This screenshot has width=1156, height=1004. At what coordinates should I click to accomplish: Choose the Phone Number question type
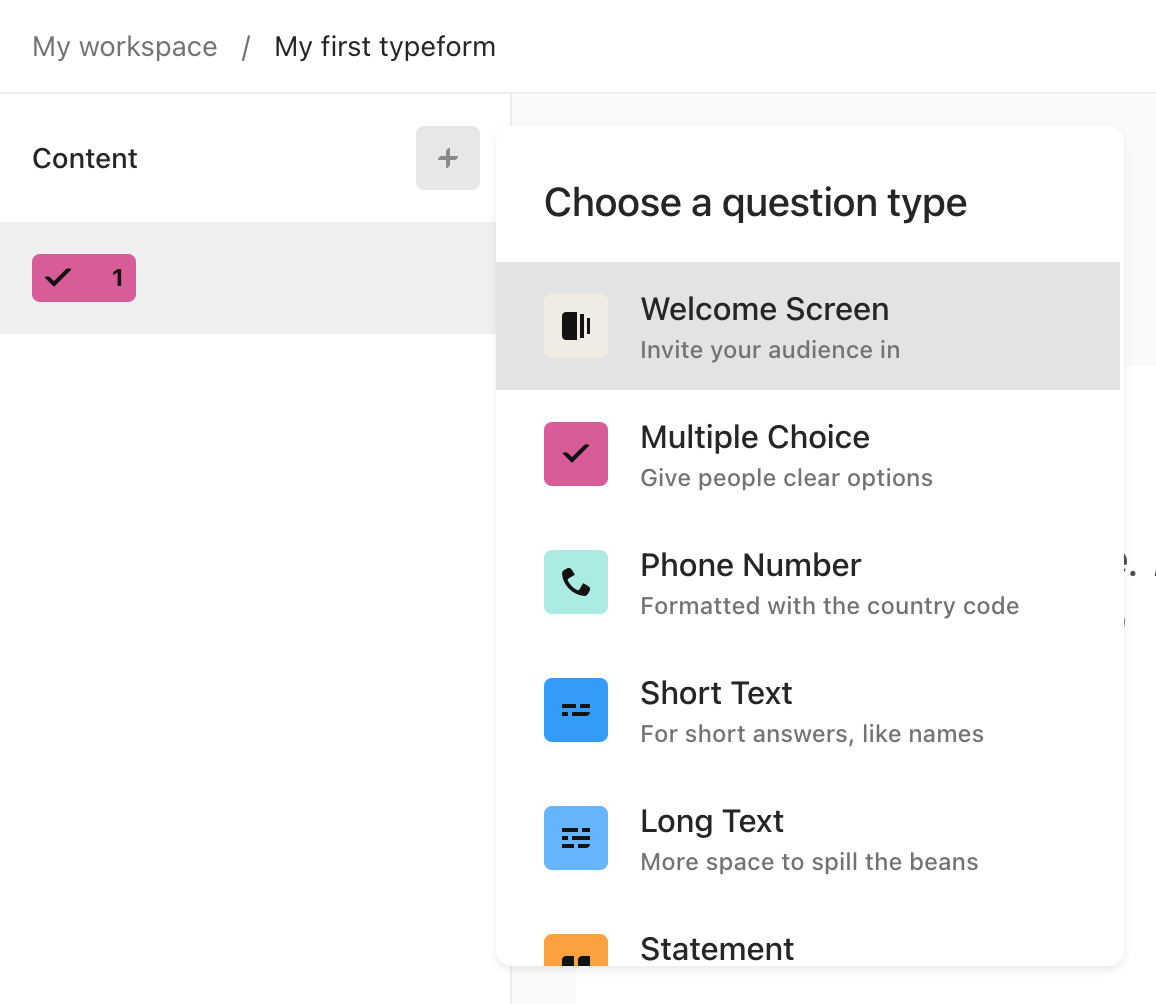pos(808,582)
